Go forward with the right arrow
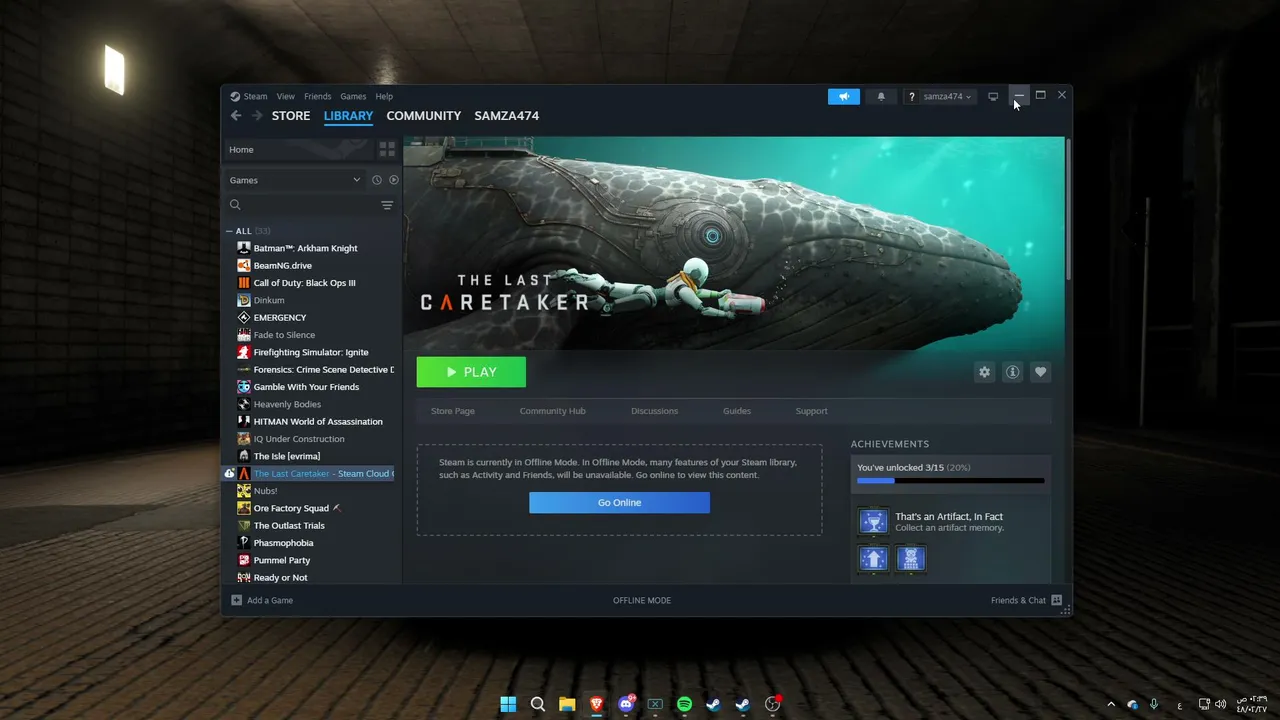 coord(257,116)
